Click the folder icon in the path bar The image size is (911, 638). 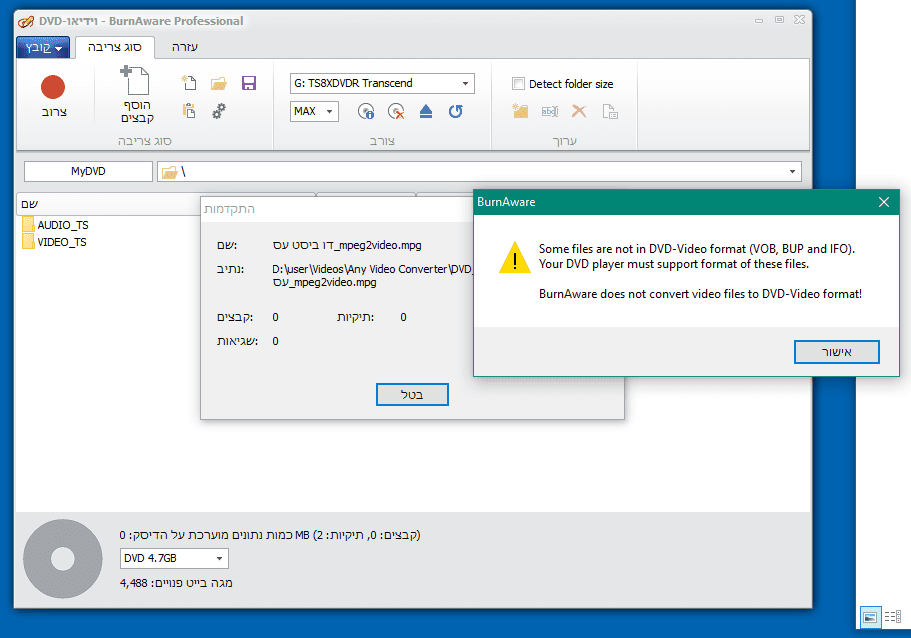169,172
